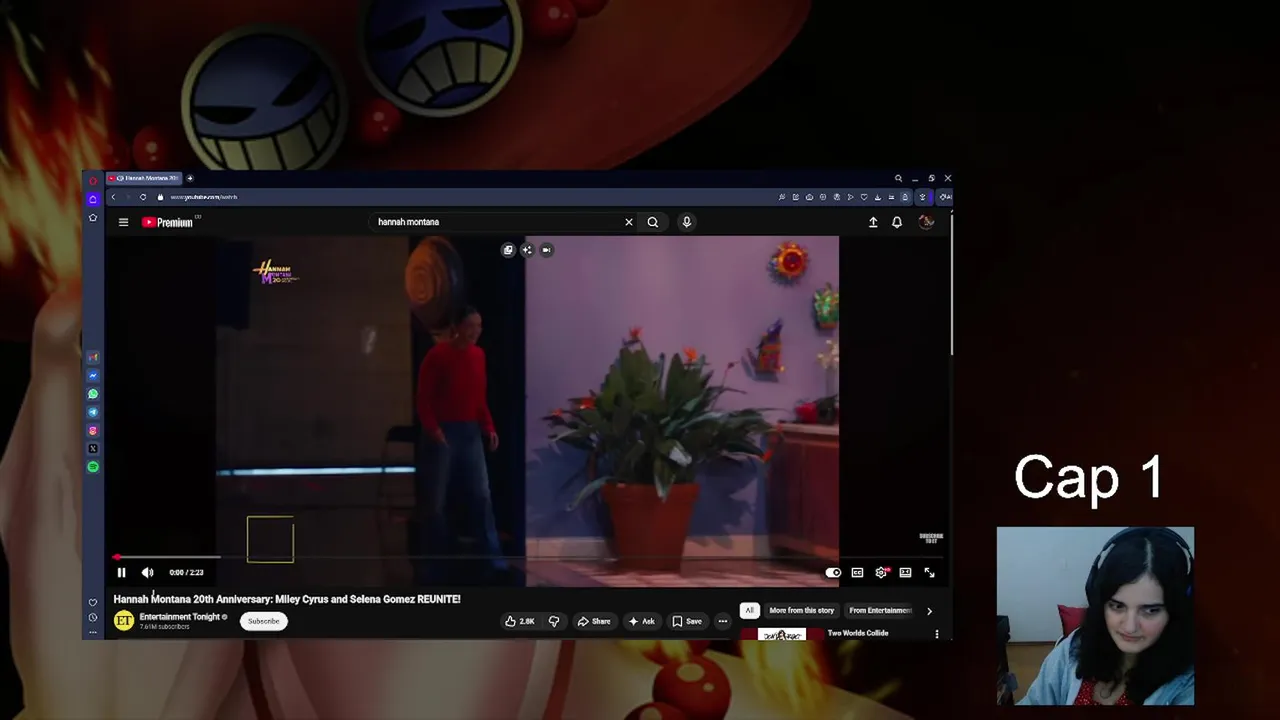Open Instagram in browser sidebar
Viewport: 1280px width, 720px height.
point(93,431)
